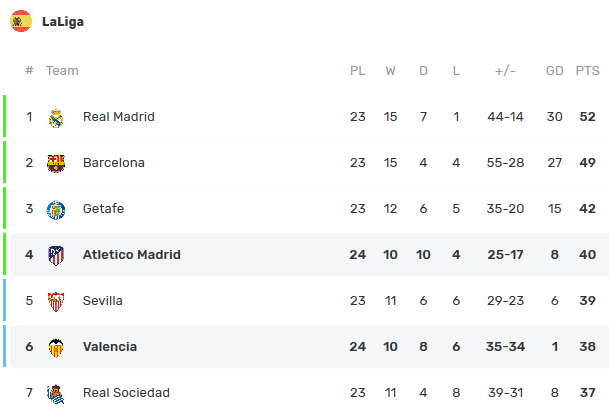The height and width of the screenshot is (416, 609).
Task: Click the Barcelona club crest
Action: pyautogui.click(x=56, y=164)
